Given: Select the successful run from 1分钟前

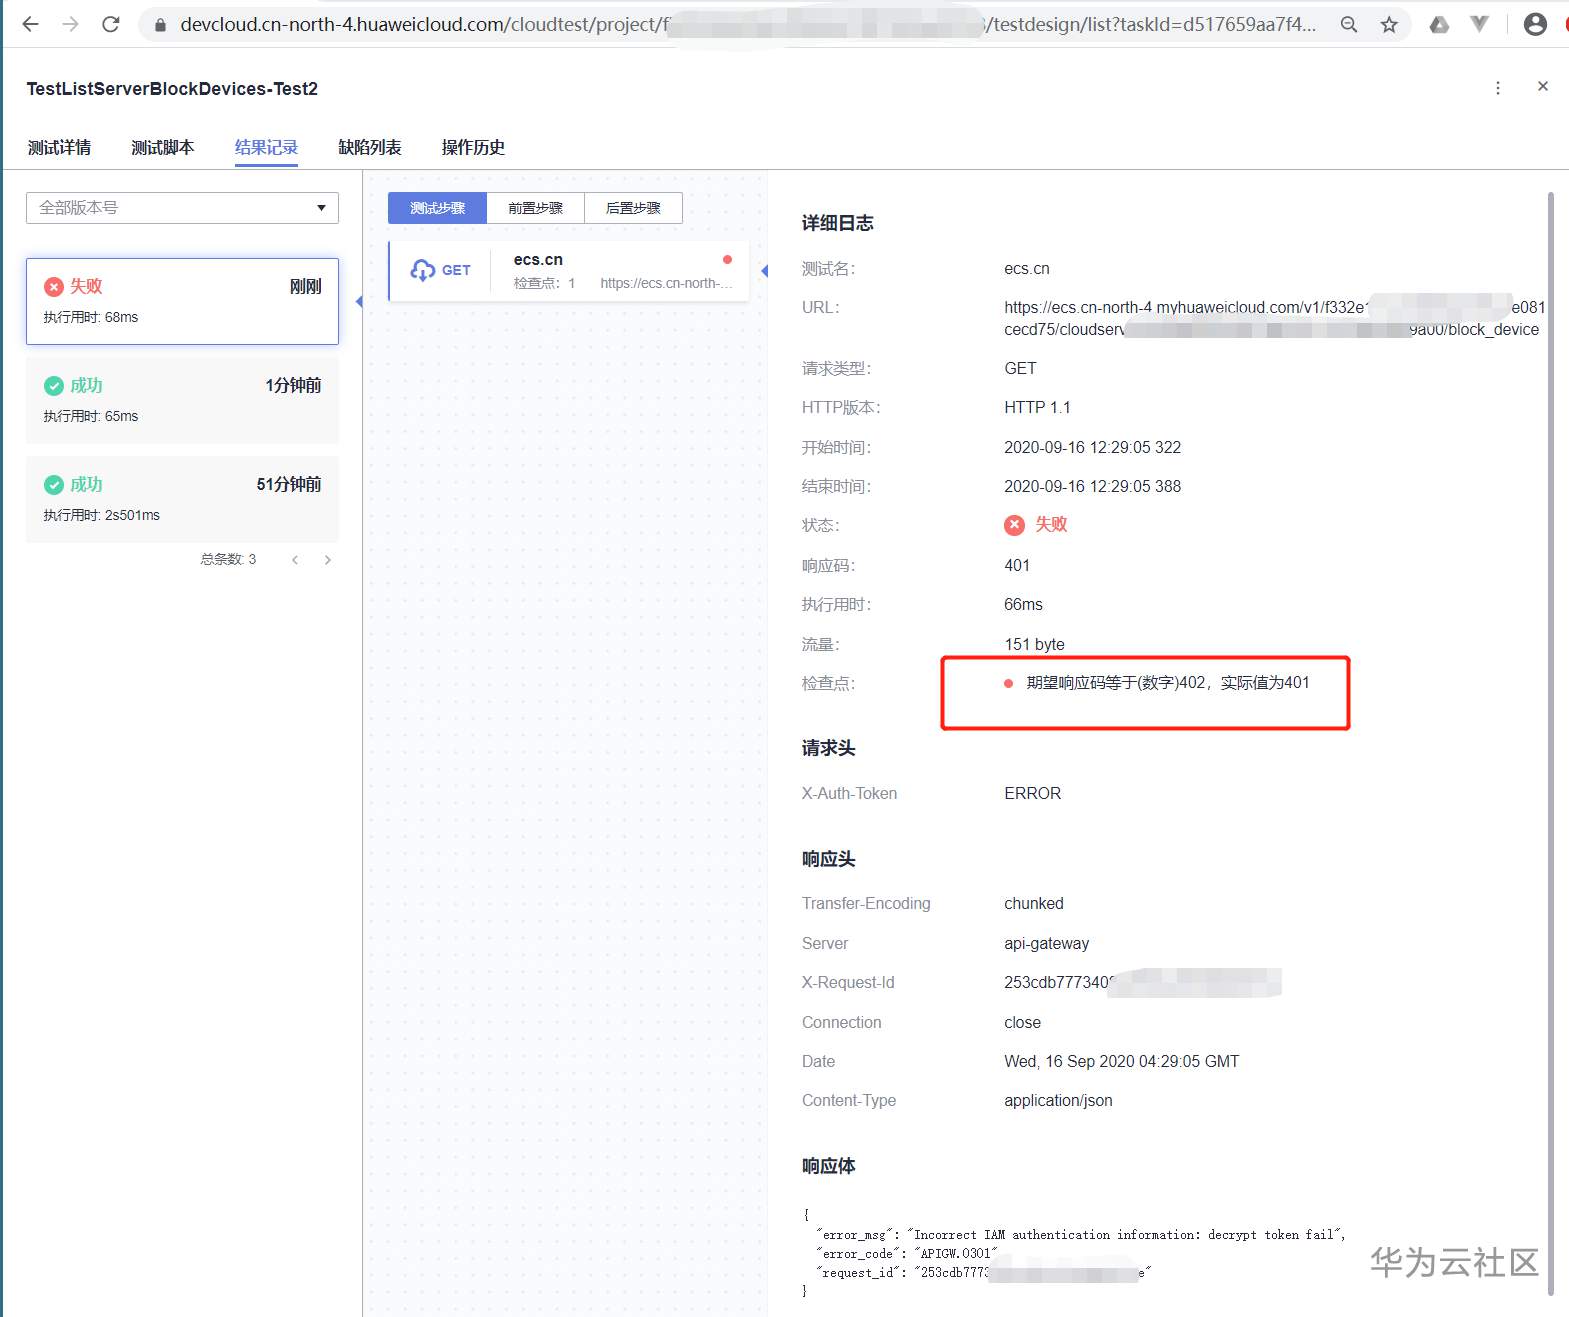Looking at the screenshot, I should point(182,400).
